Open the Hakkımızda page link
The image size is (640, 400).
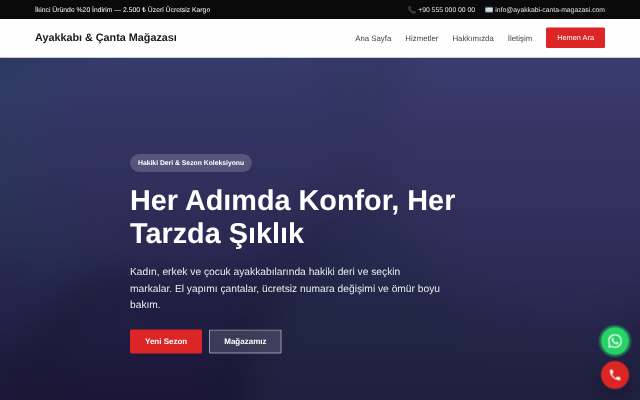point(473,38)
